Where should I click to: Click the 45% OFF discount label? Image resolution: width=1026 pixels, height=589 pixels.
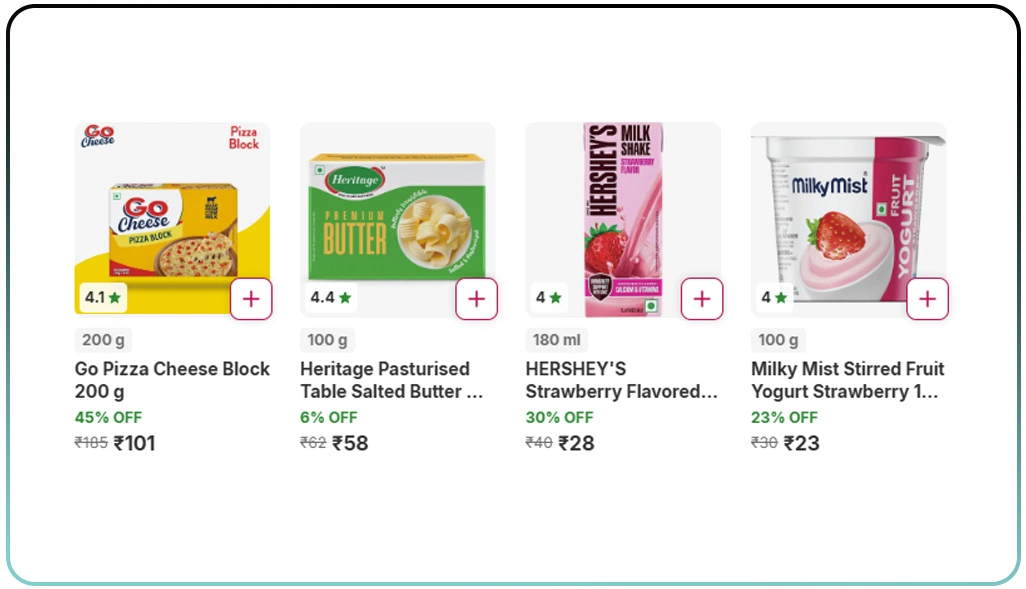click(108, 417)
